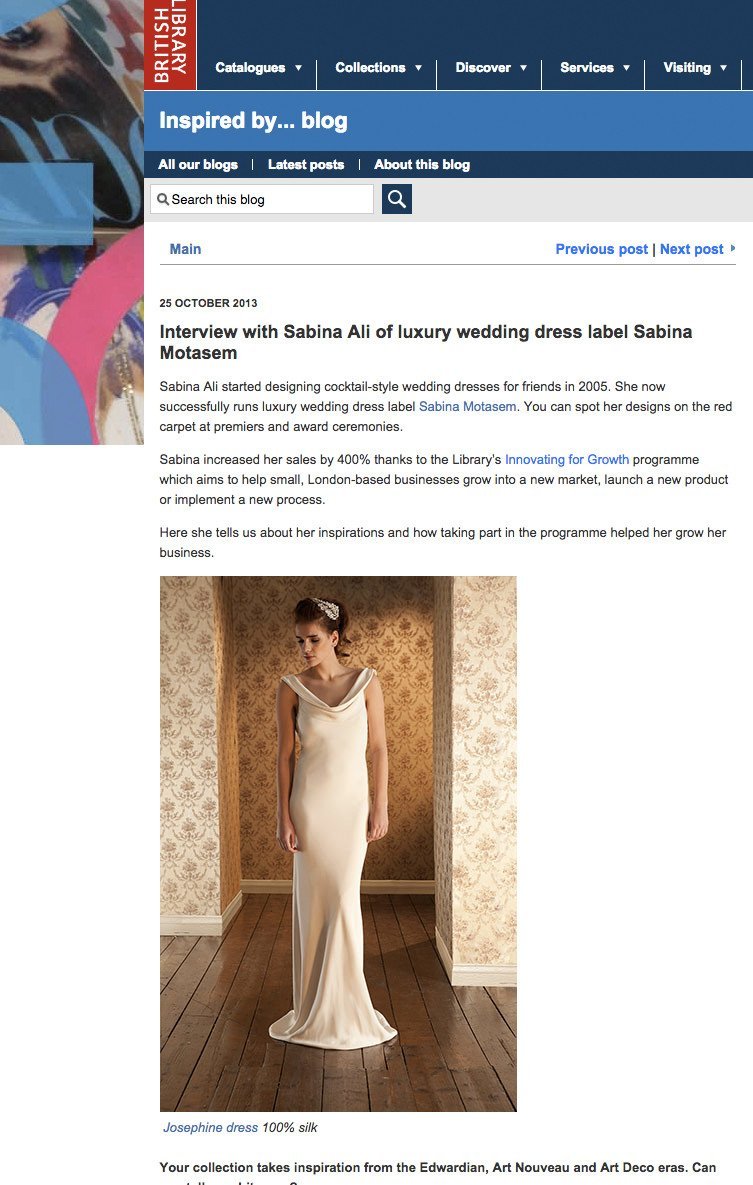The width and height of the screenshot is (753, 1185).
Task: Open About this blog
Action: [422, 165]
